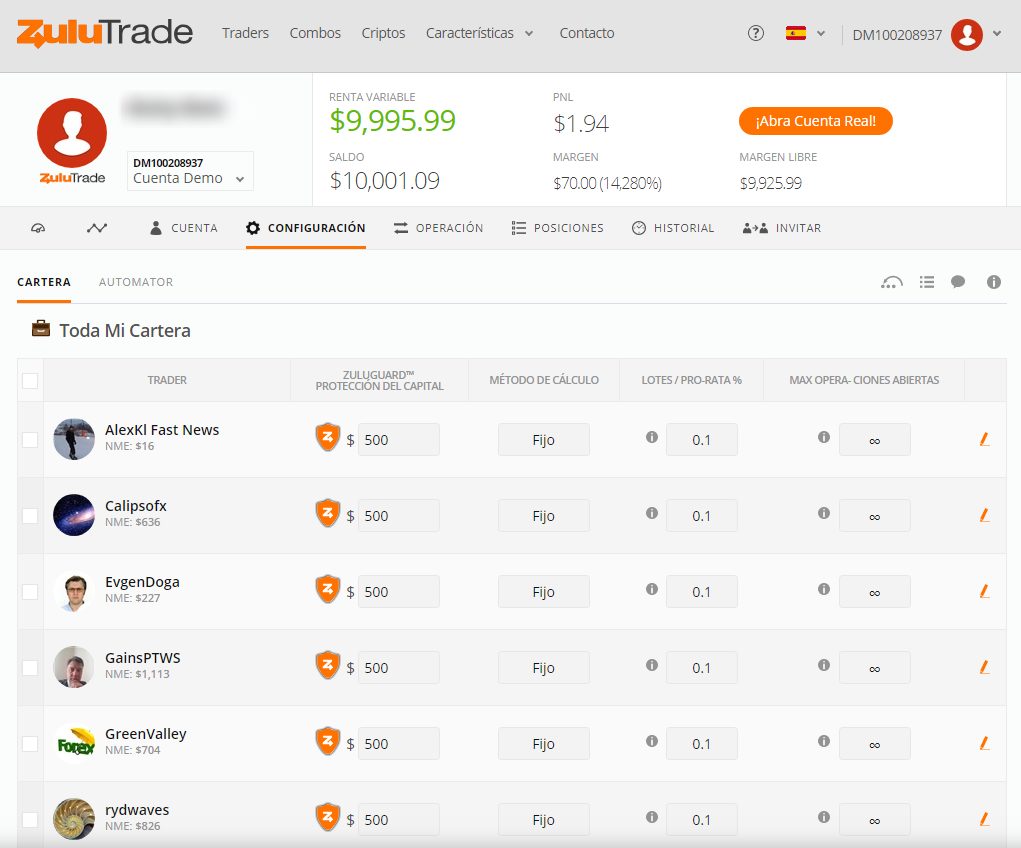
Task: Open Fijo calculation method for EvgenDoga
Action: (x=544, y=592)
